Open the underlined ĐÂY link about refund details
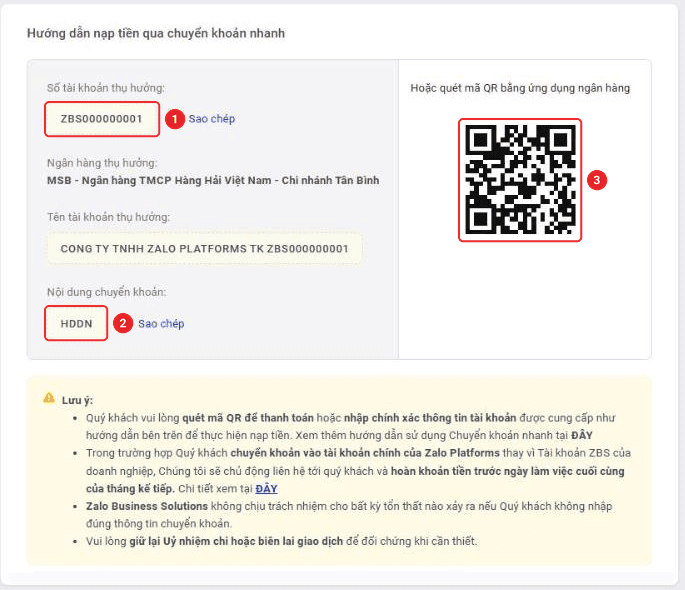The width and height of the screenshot is (685, 590). 266,489
